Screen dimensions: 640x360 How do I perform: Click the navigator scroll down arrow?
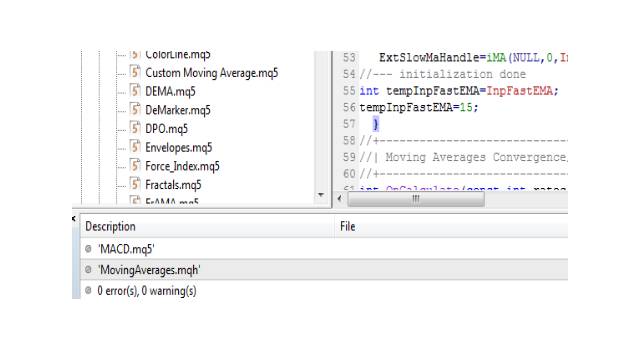coord(321,195)
